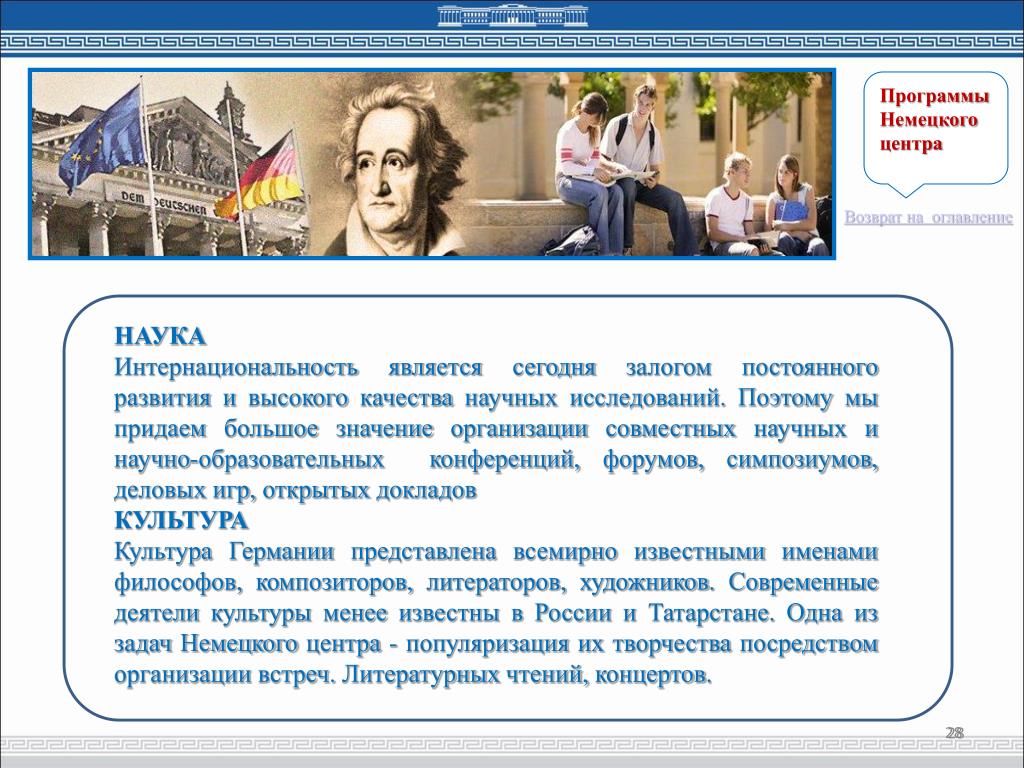Click 'Культура Германии представлена' text line
1024x768 pixels.
pos(496,552)
